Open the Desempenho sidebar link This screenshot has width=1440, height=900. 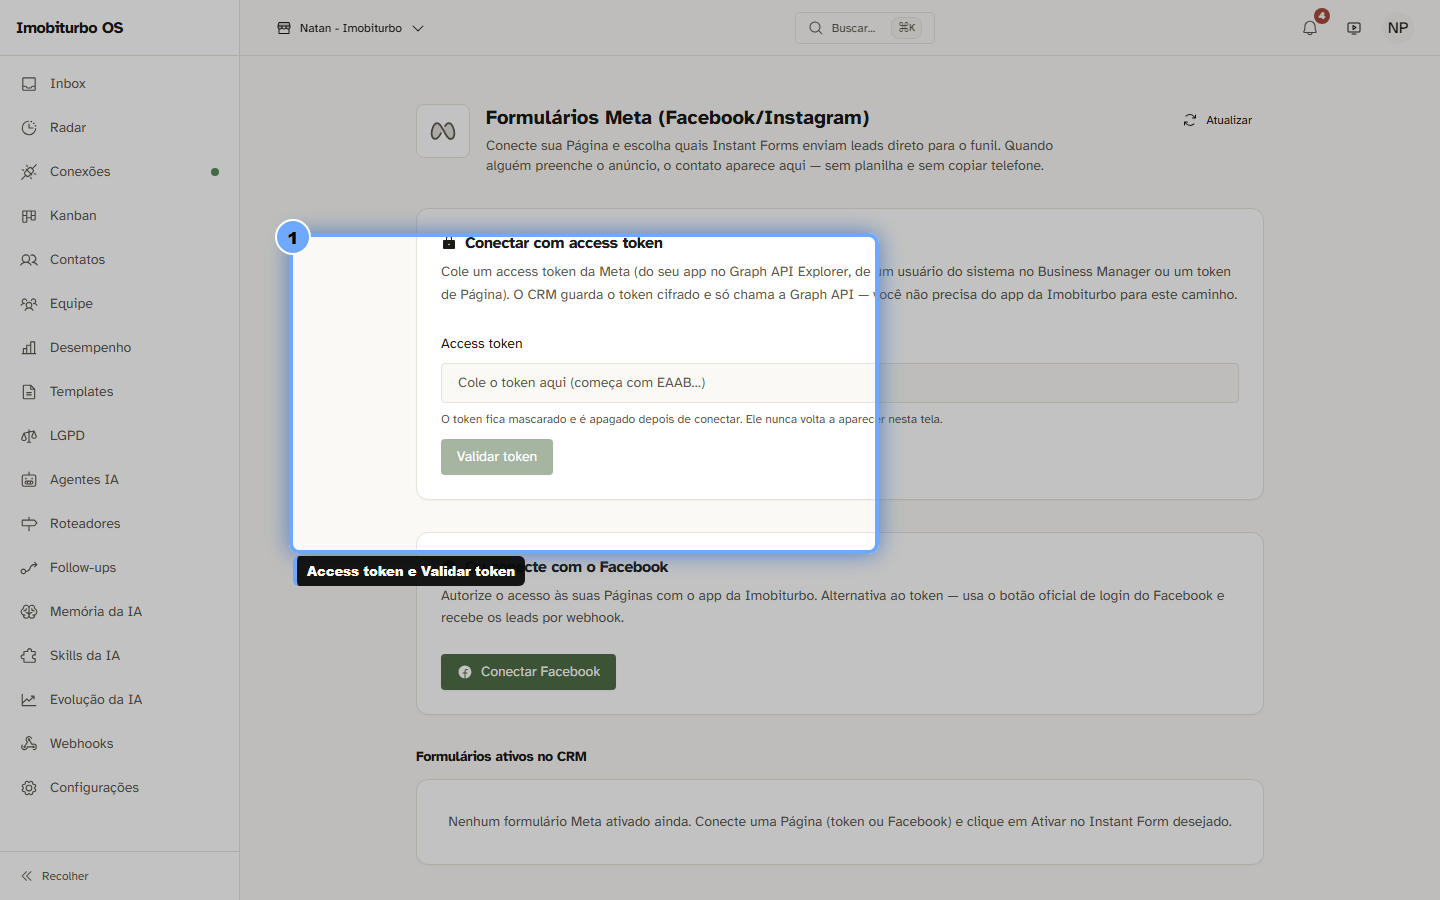tap(120, 348)
